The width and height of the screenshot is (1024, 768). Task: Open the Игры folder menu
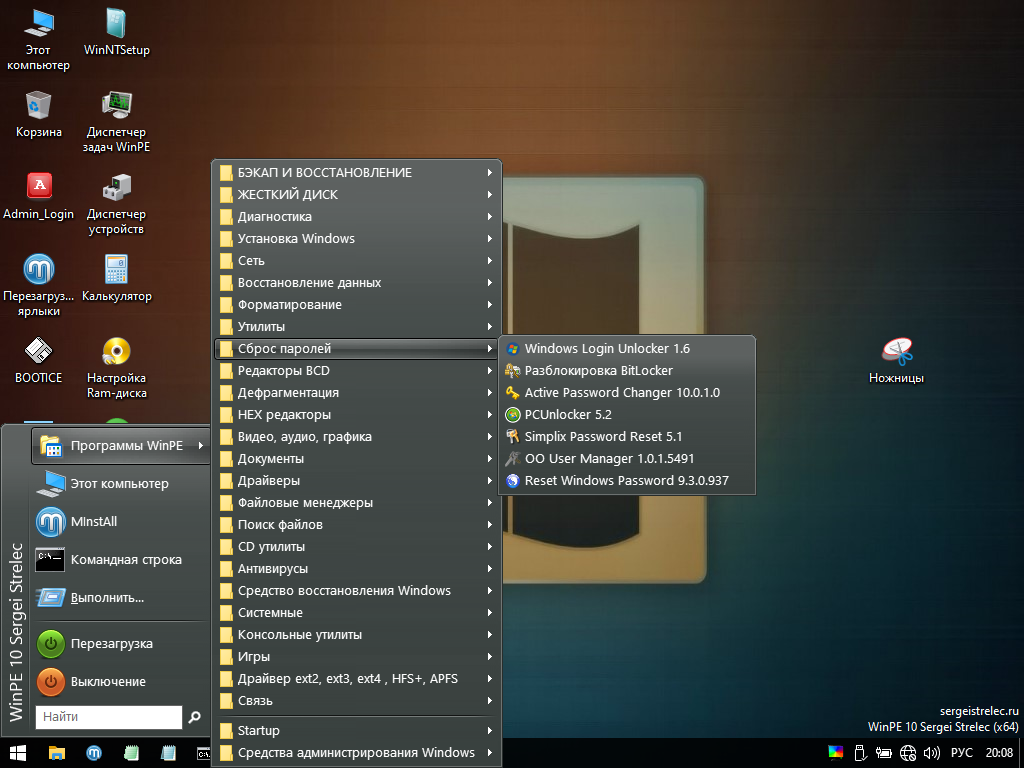click(x=357, y=656)
